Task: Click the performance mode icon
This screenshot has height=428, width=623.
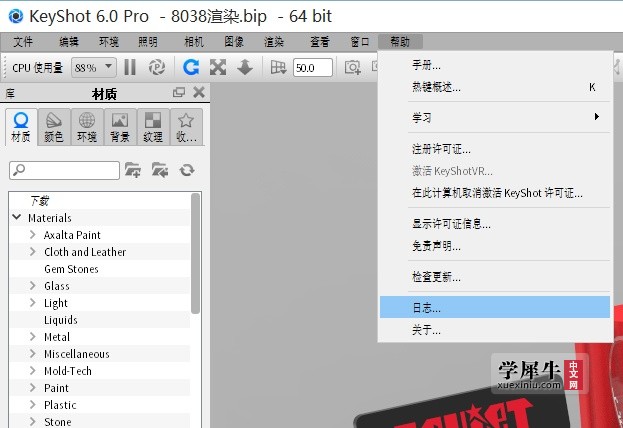Action: 157,67
